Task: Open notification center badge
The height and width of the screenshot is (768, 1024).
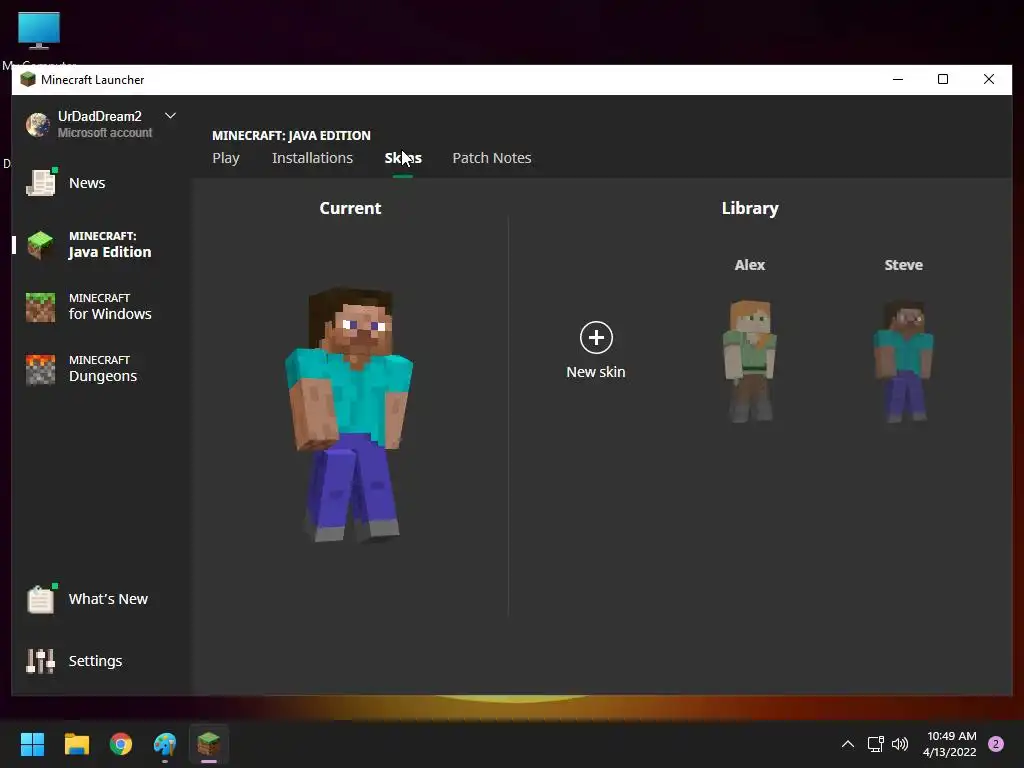Action: 996,744
